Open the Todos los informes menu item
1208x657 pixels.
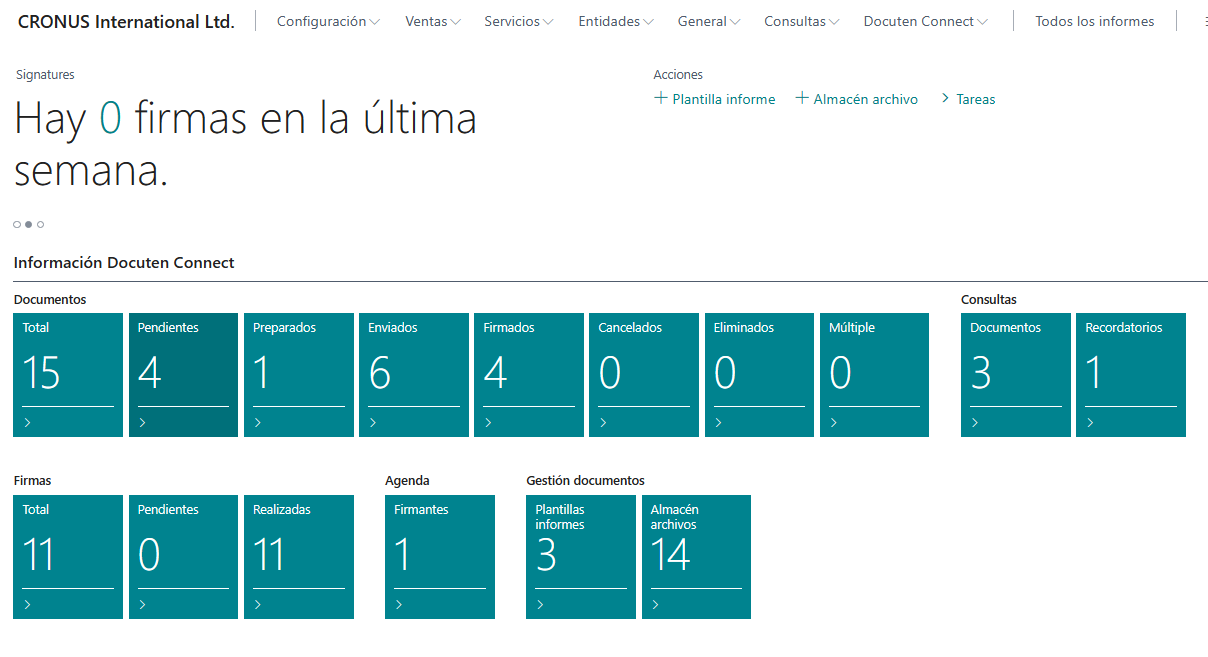1094,21
